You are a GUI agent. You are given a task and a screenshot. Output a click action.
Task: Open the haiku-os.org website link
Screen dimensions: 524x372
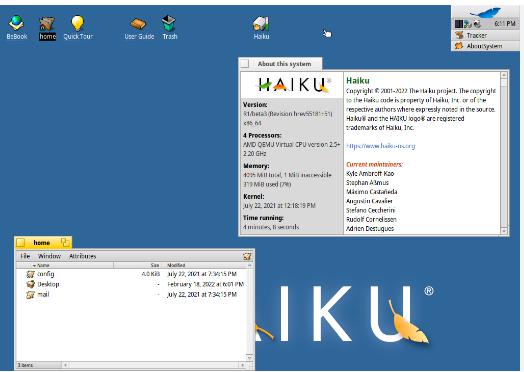pos(381,146)
